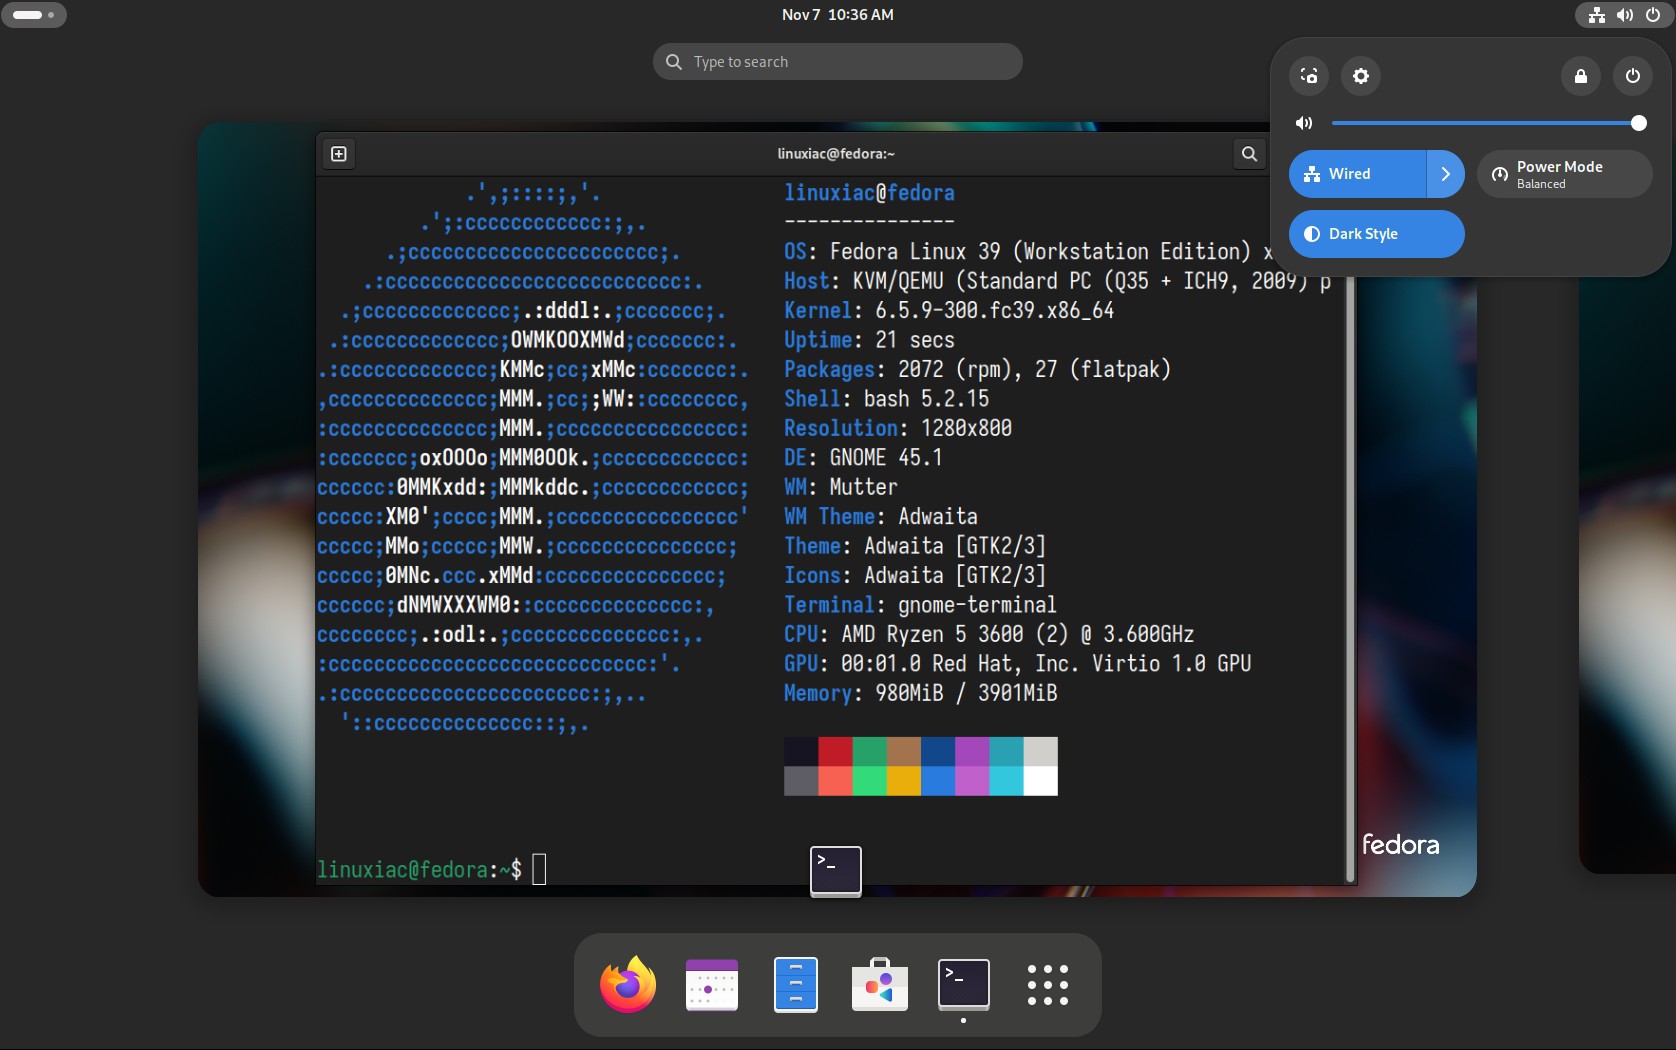Open the Terminal icon in the dock
This screenshot has height=1050, width=1676.
click(x=964, y=985)
